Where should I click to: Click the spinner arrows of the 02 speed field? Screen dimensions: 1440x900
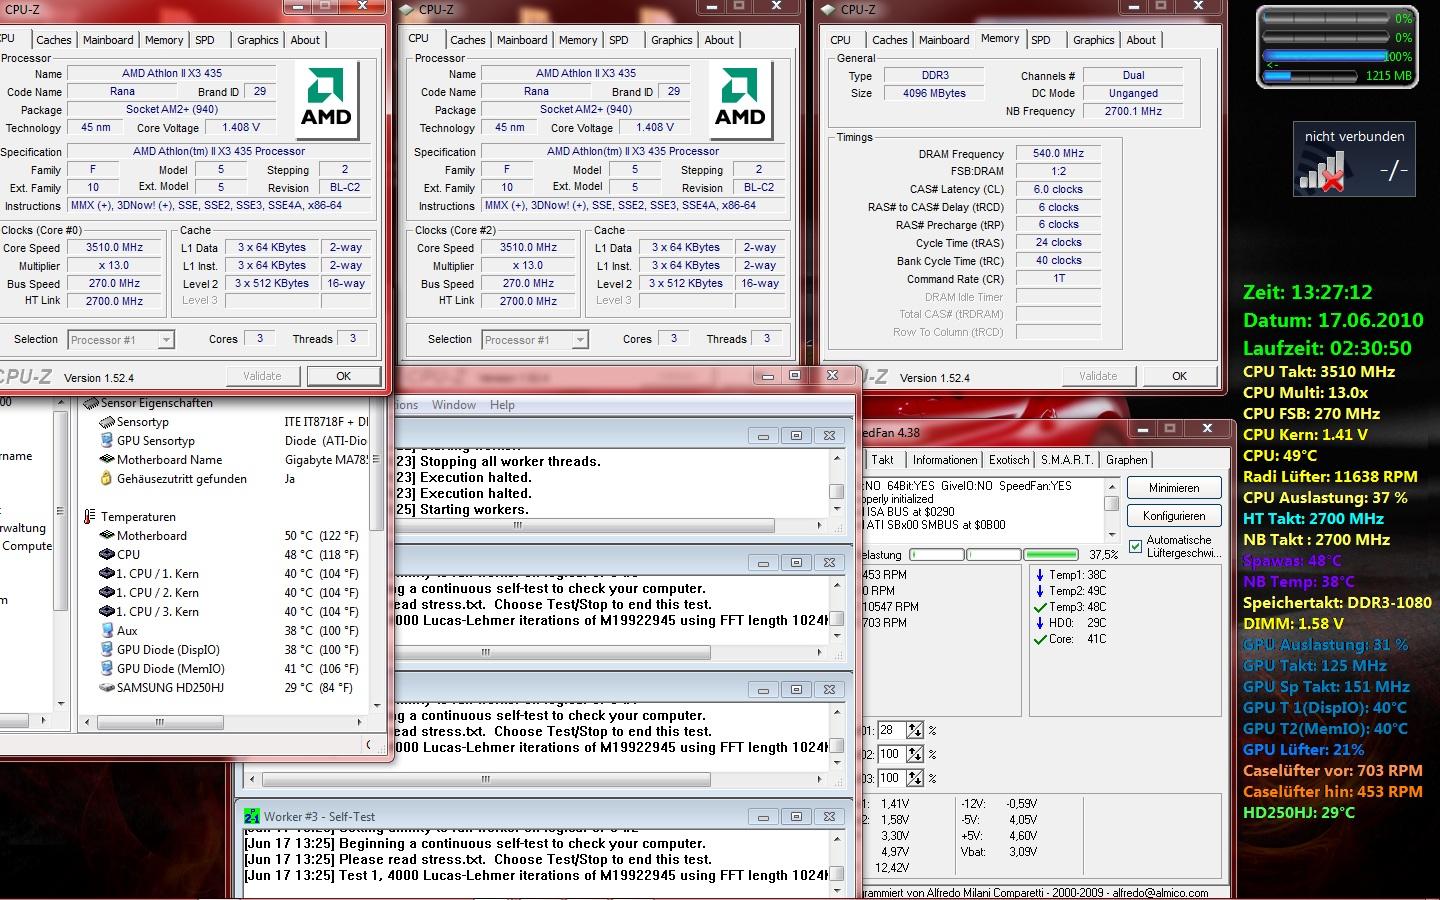[914, 754]
